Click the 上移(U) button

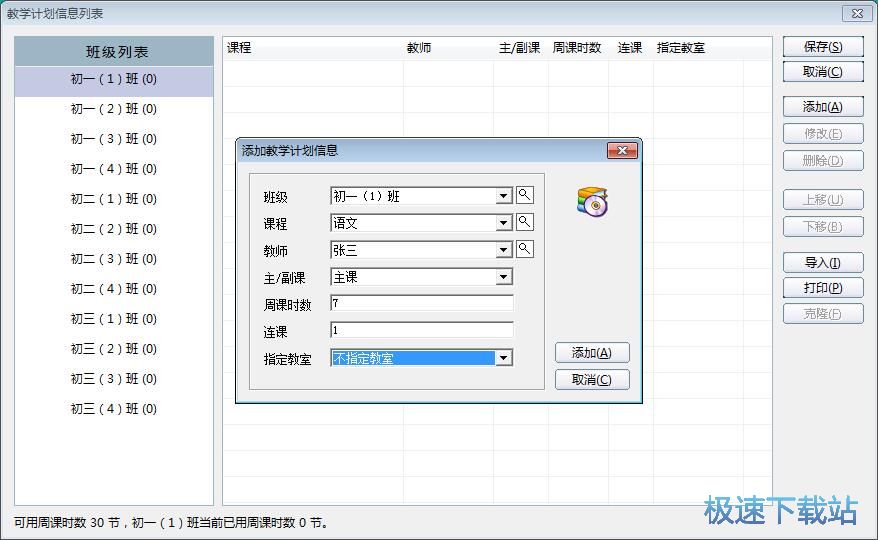823,200
